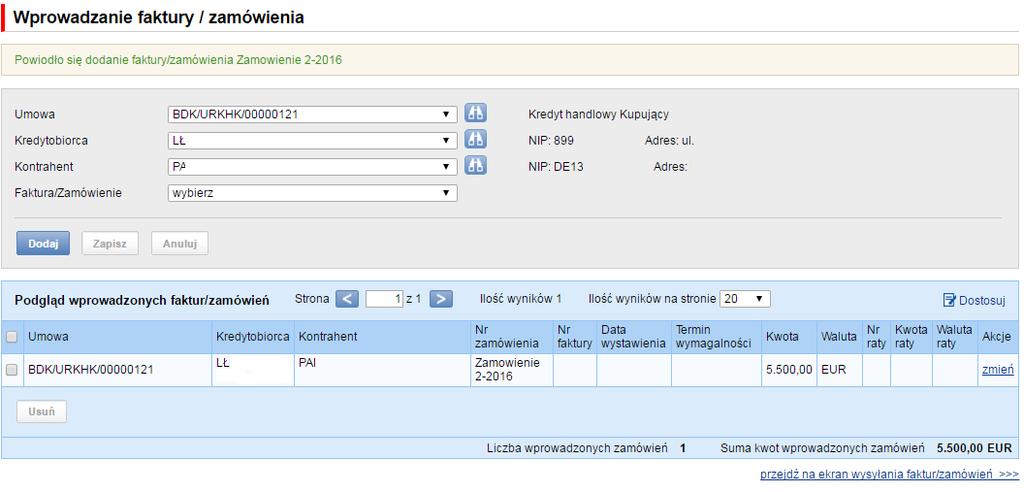Click the Kwota column header

(783, 337)
